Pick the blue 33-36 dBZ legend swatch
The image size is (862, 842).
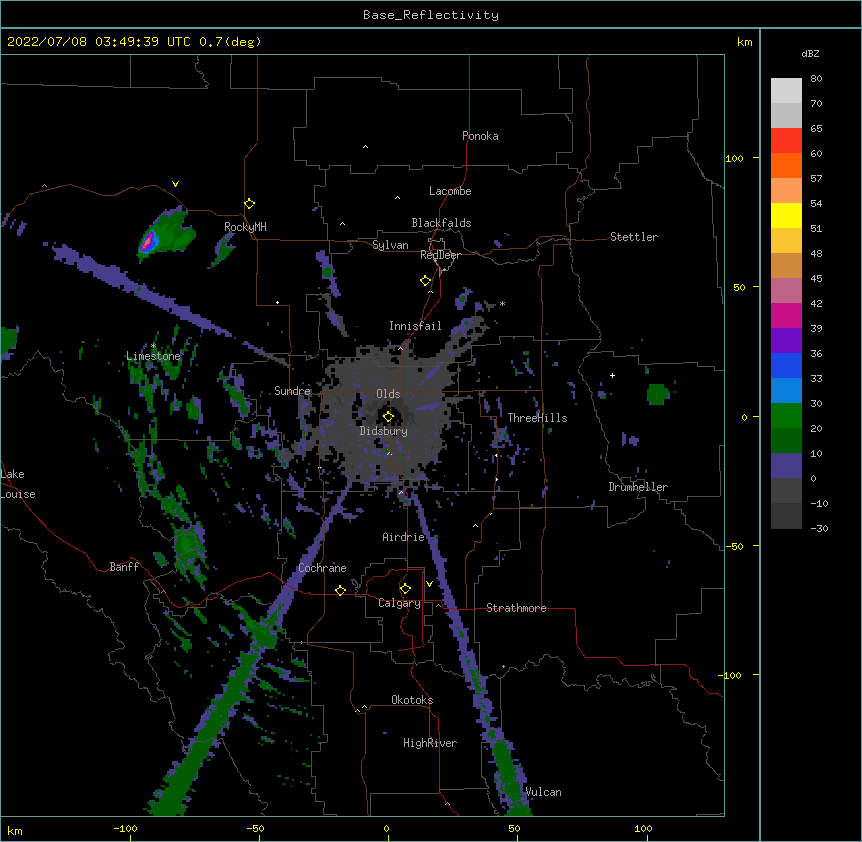[x=786, y=365]
